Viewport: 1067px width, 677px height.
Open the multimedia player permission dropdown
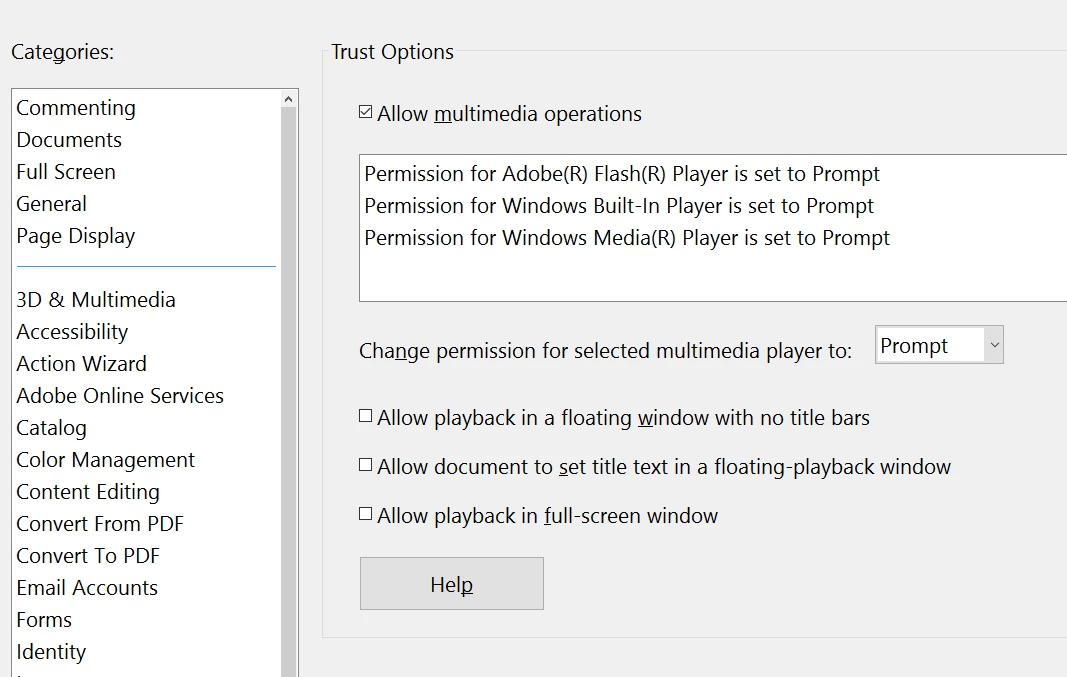[x=938, y=345]
